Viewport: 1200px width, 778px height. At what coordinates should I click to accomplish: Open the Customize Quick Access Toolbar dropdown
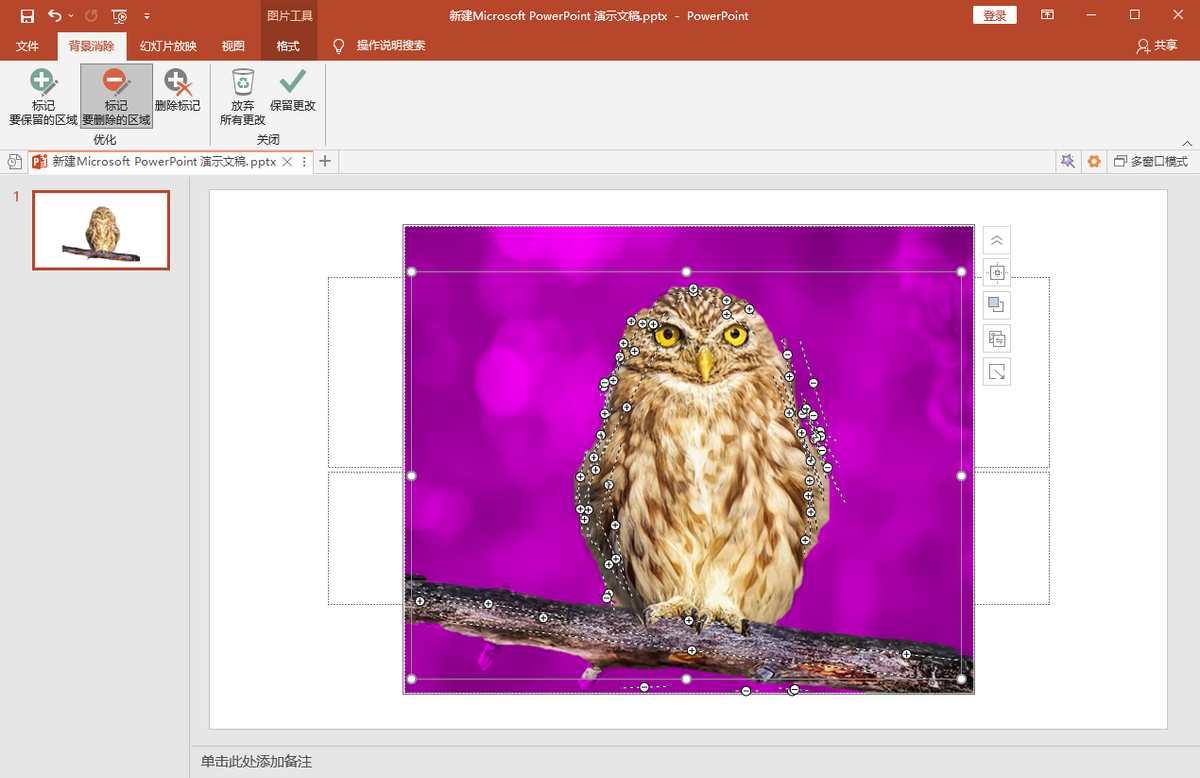(147, 16)
